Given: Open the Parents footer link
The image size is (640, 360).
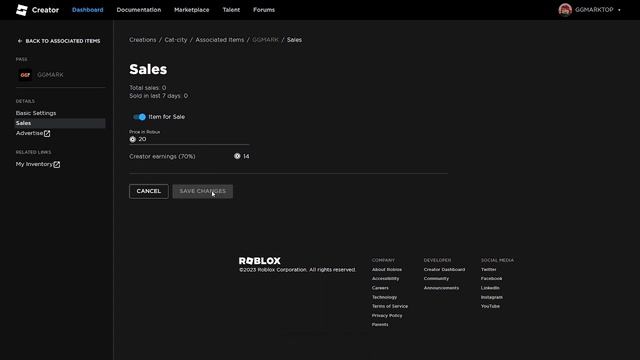Looking at the screenshot, I should [380, 324].
